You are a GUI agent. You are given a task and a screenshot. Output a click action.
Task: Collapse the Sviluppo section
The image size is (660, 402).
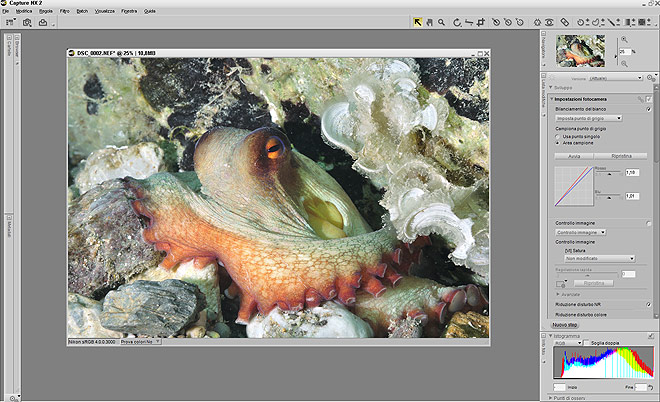point(551,88)
